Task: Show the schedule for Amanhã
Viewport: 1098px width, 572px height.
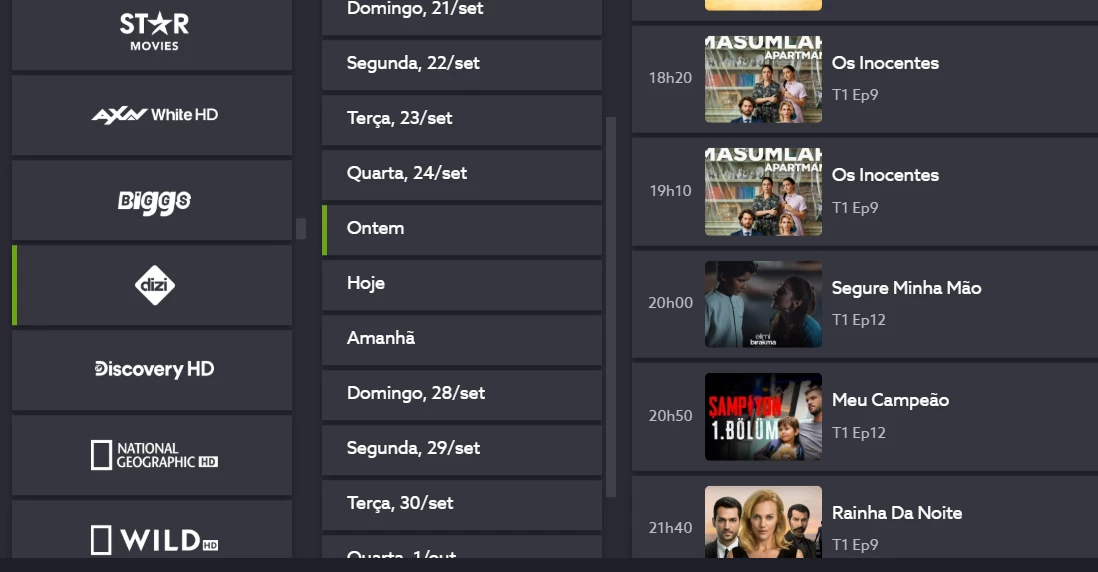Action: (461, 340)
